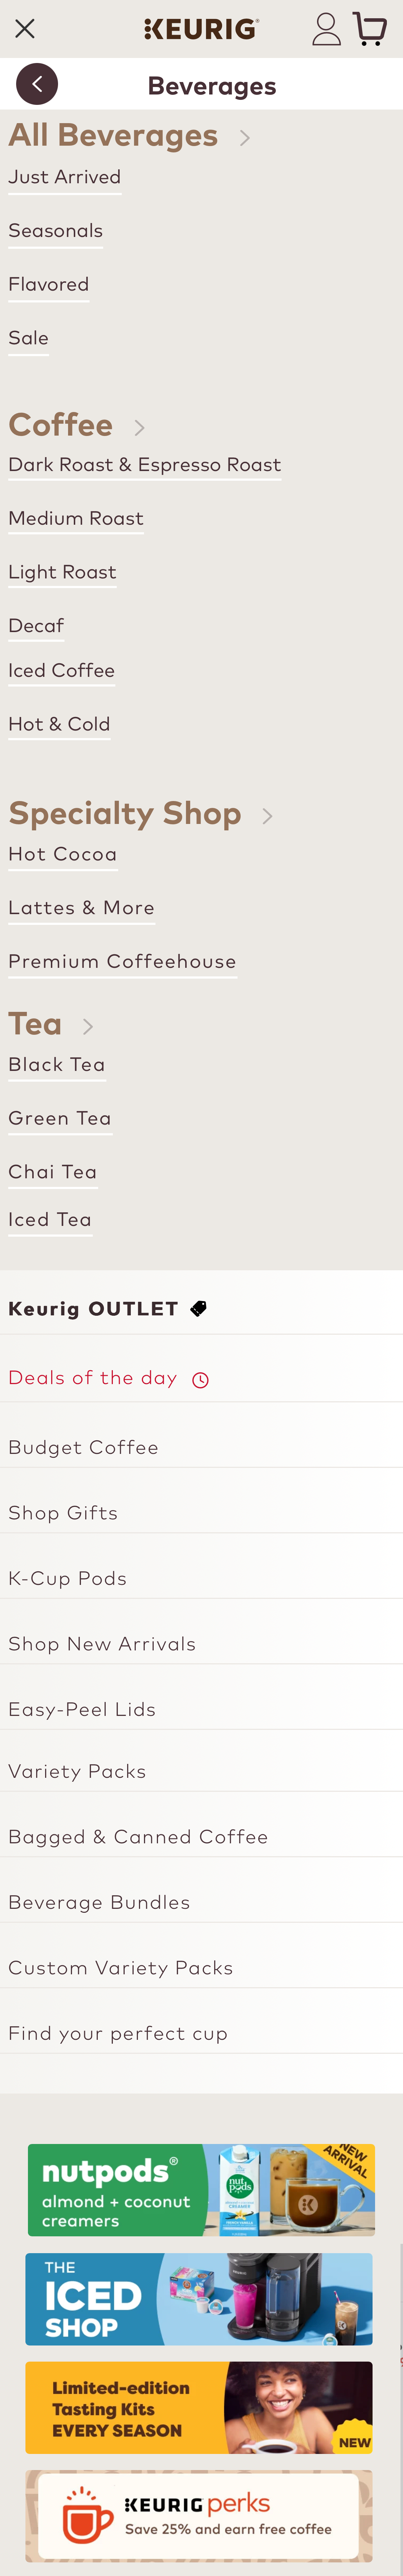Screen dimensions: 403x2576
Task: Click the Keurig logo
Action: pos(201,29)
